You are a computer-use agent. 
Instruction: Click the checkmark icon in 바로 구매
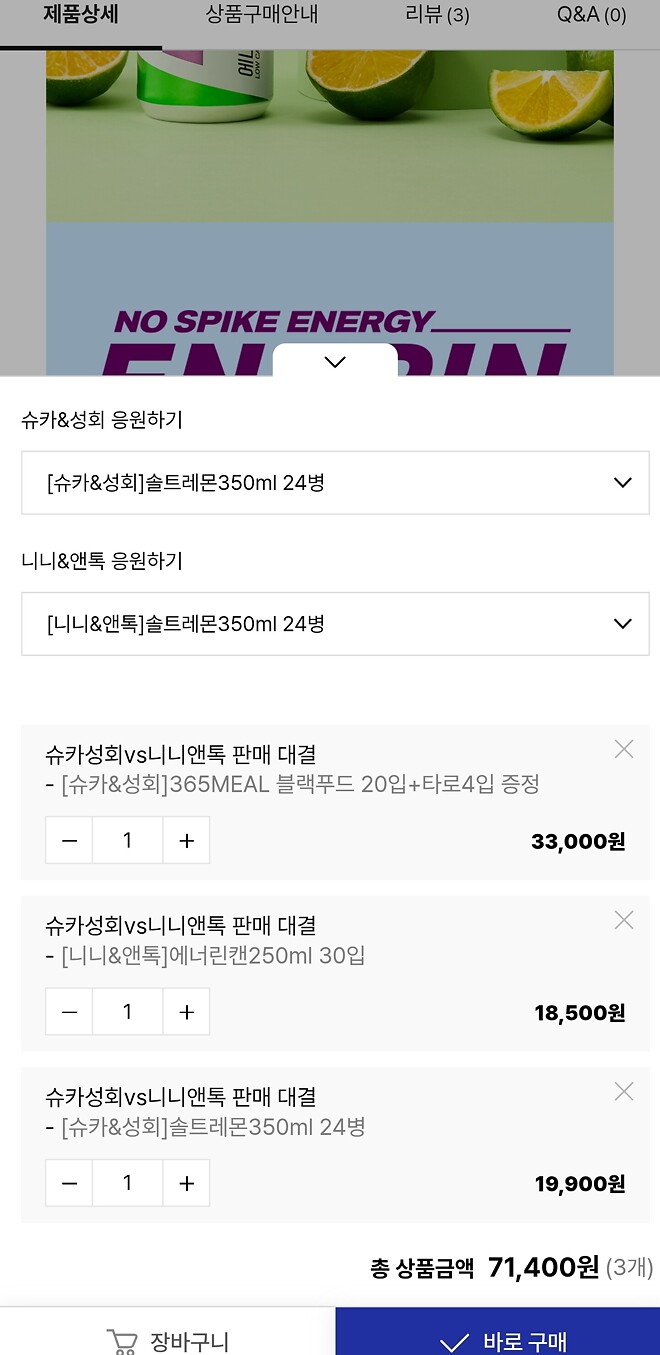pos(456,1340)
